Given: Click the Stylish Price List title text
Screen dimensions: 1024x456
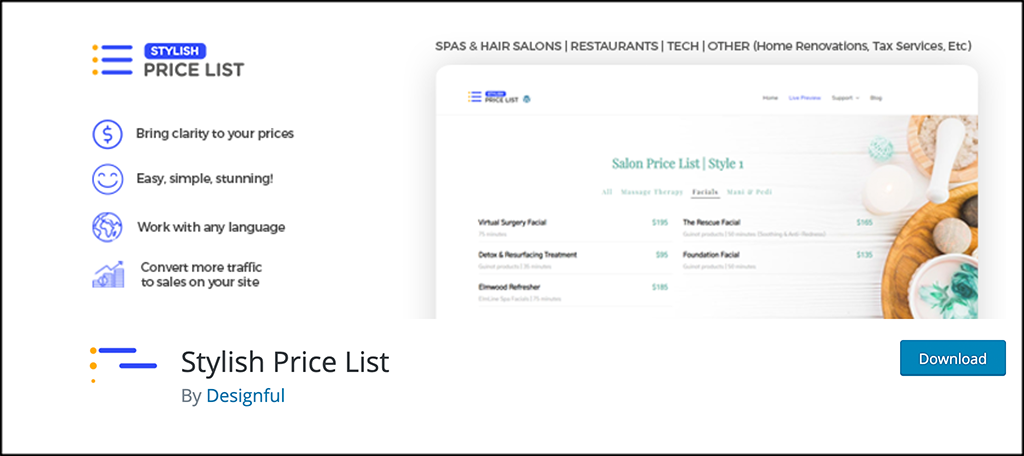Looking at the screenshot, I should 285,362.
